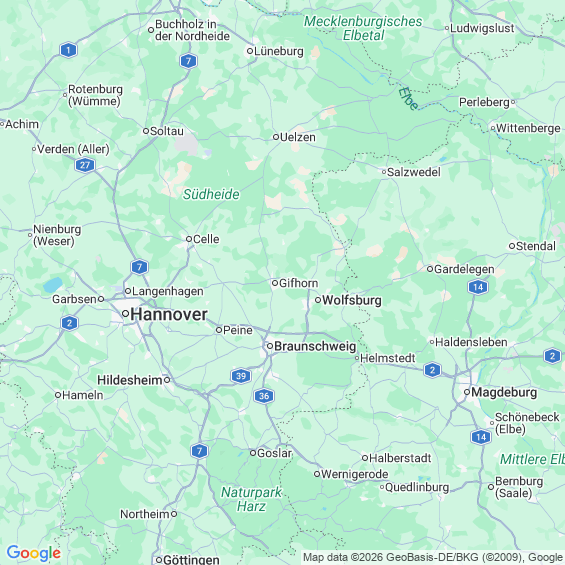The image size is (565, 565).
Task: Select the Mecklenburgisches Elbetal label
Action: pyautogui.click(x=363, y=28)
